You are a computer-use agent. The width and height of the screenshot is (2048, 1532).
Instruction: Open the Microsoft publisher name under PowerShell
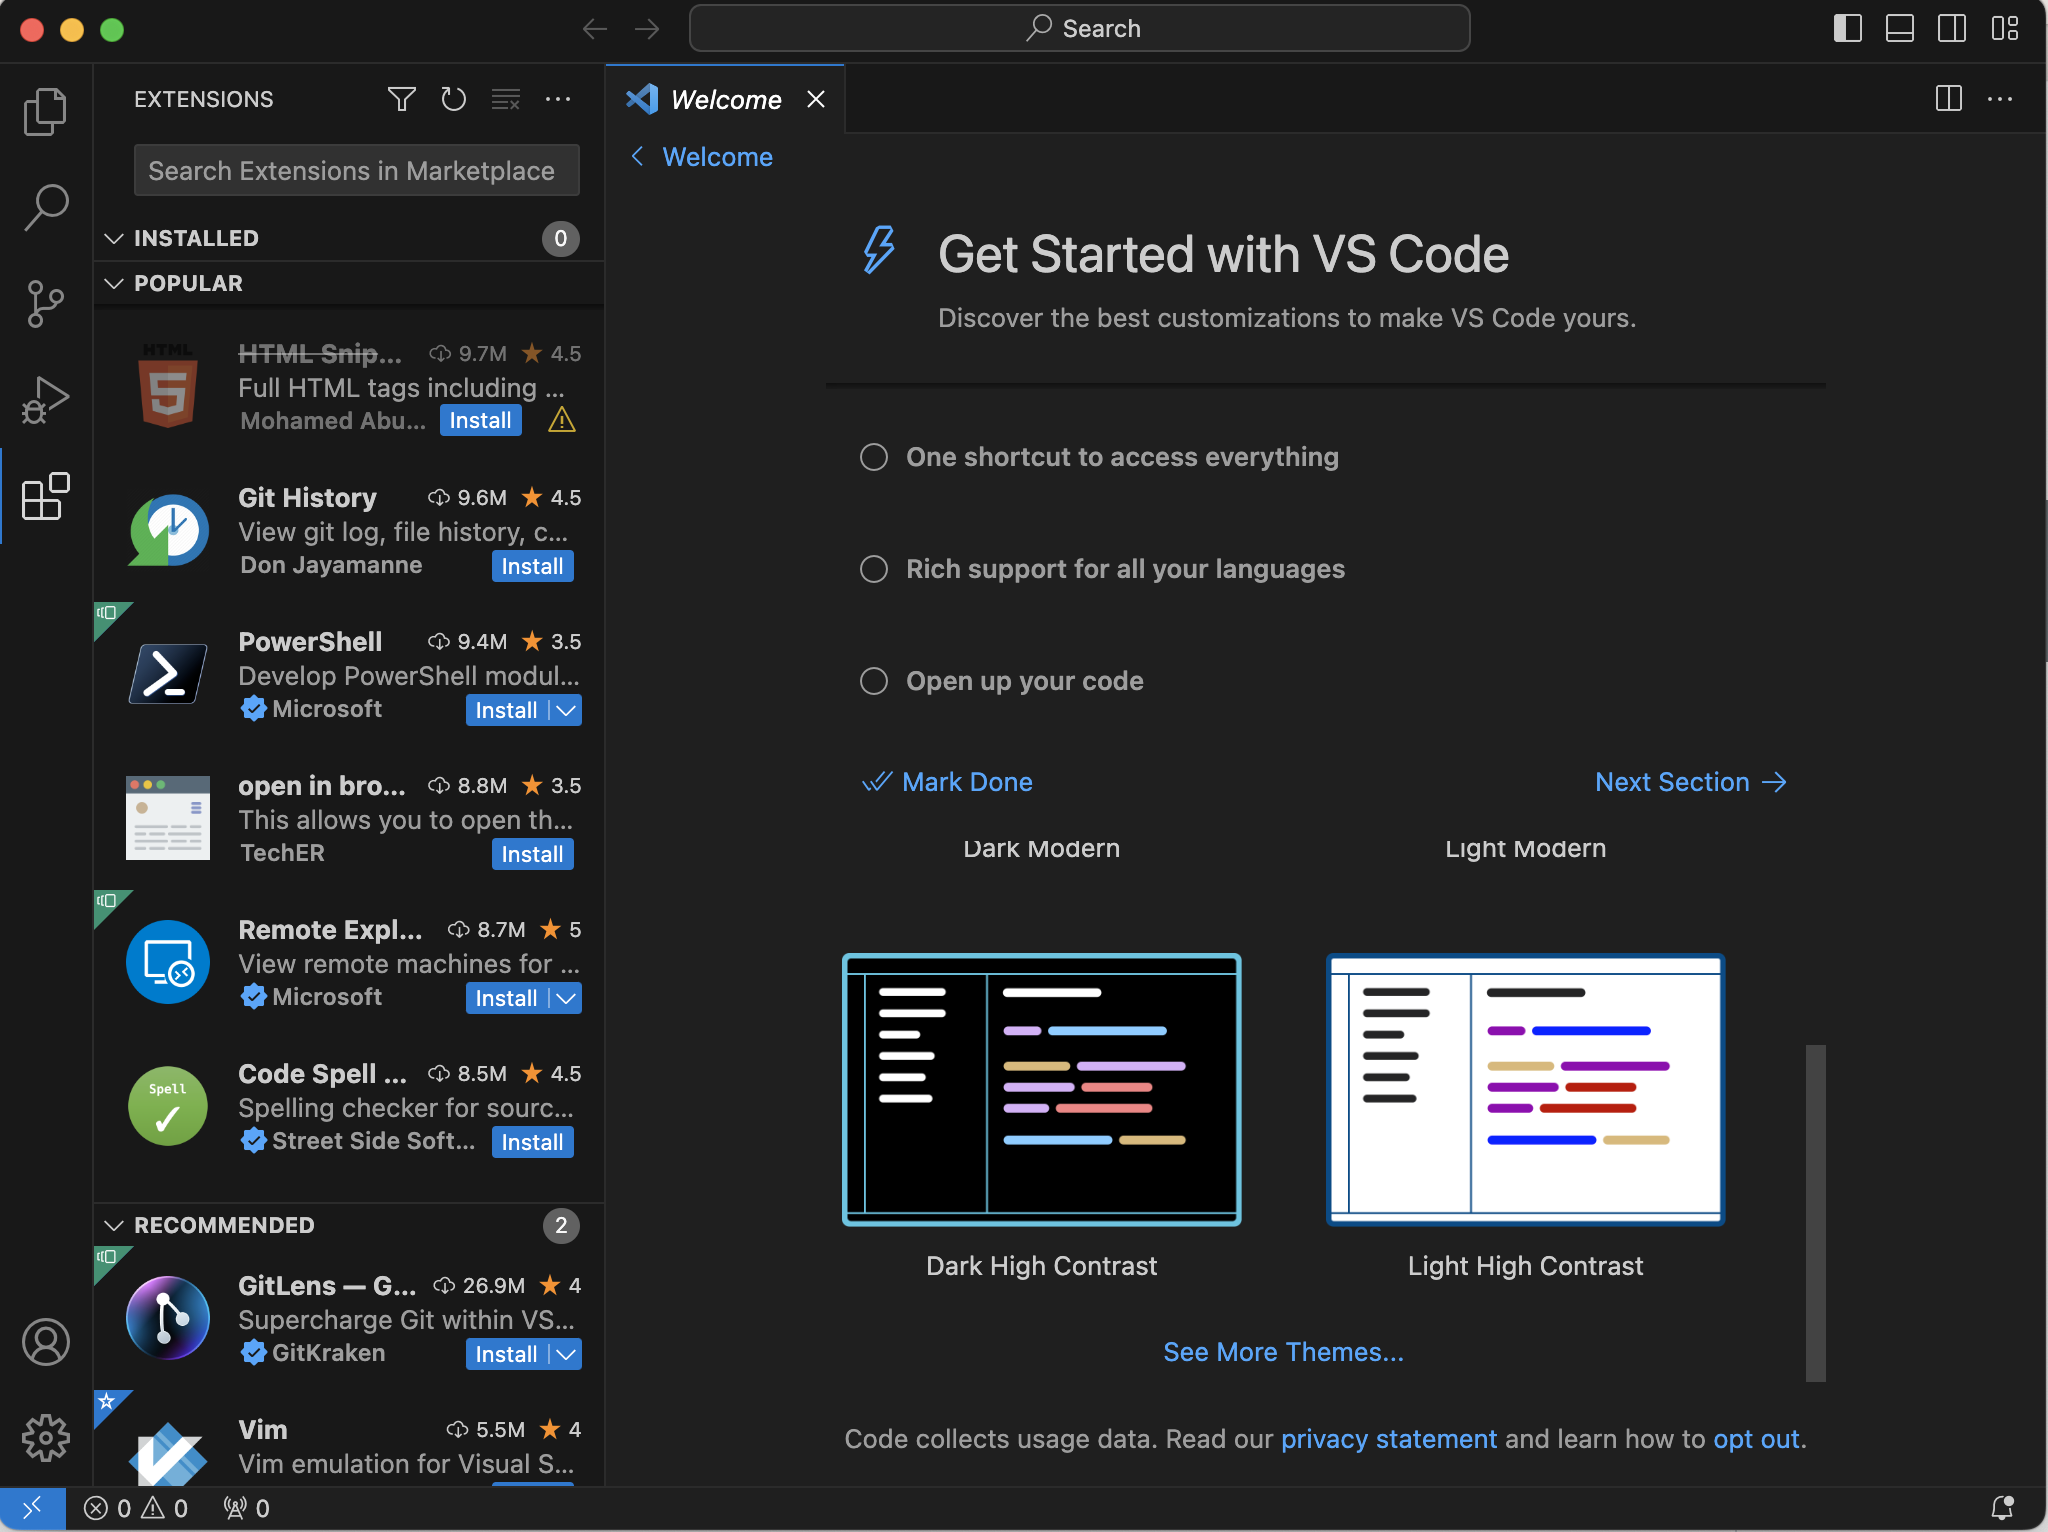326,709
